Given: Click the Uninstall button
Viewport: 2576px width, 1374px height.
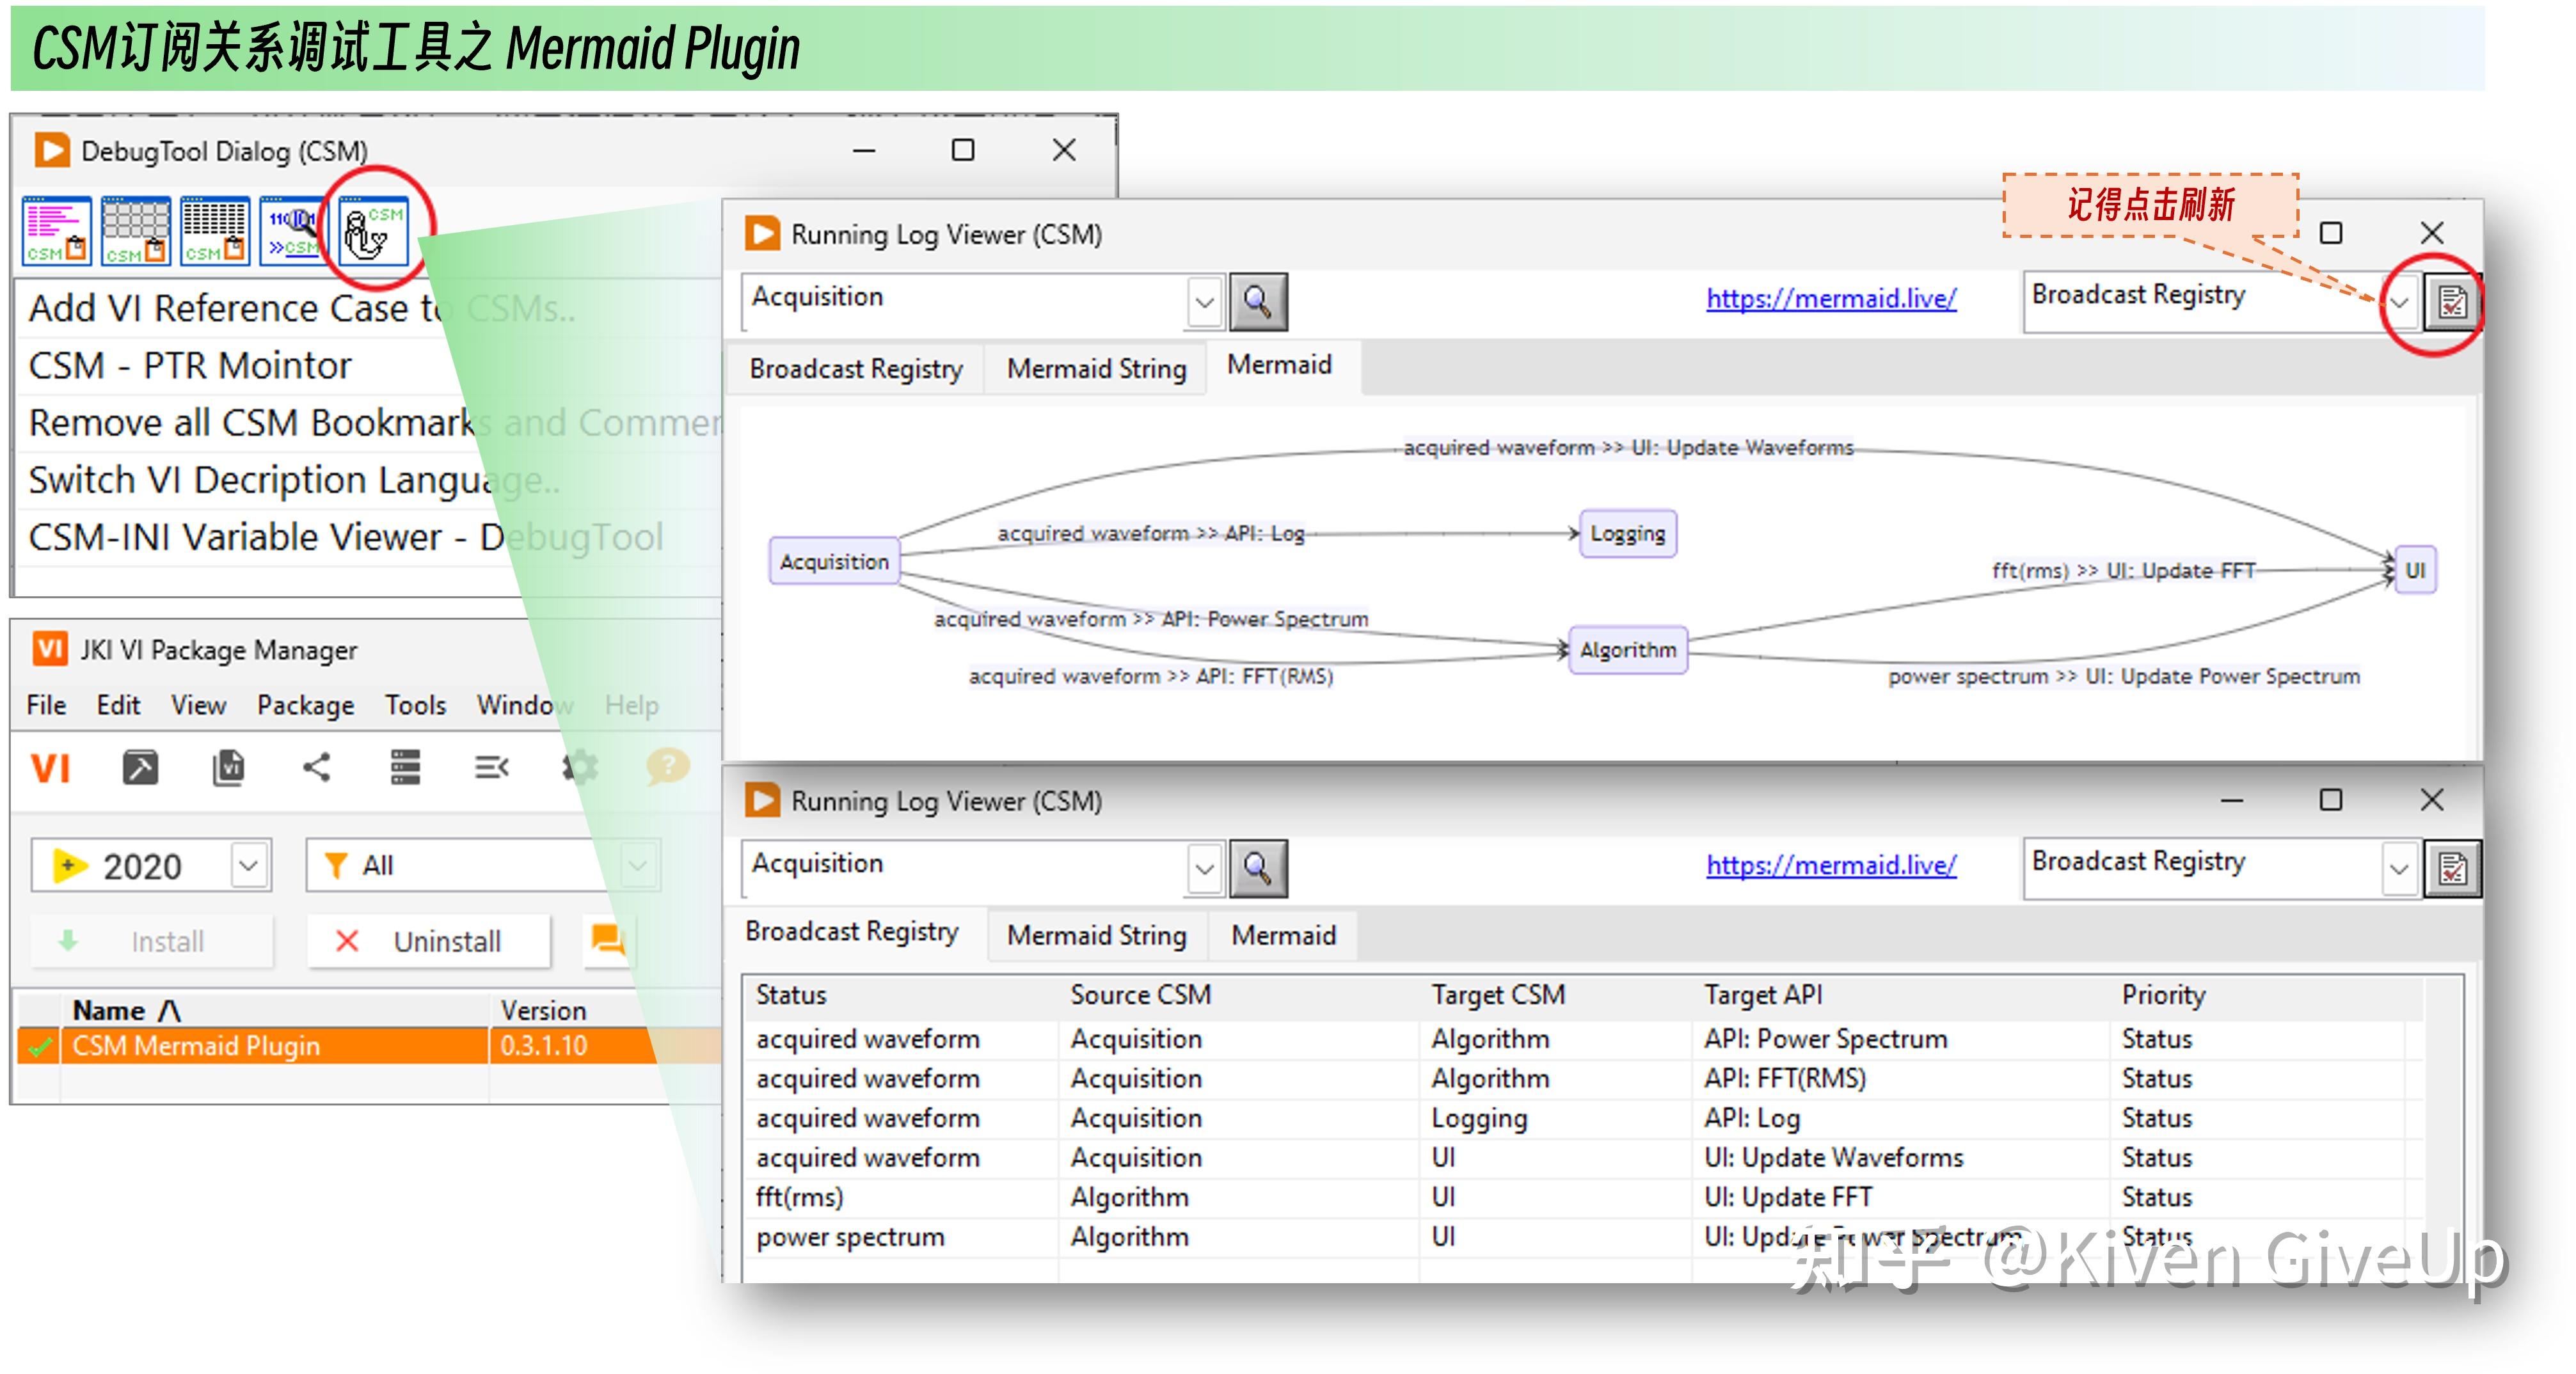Looking at the screenshot, I should pyautogui.click(x=429, y=941).
